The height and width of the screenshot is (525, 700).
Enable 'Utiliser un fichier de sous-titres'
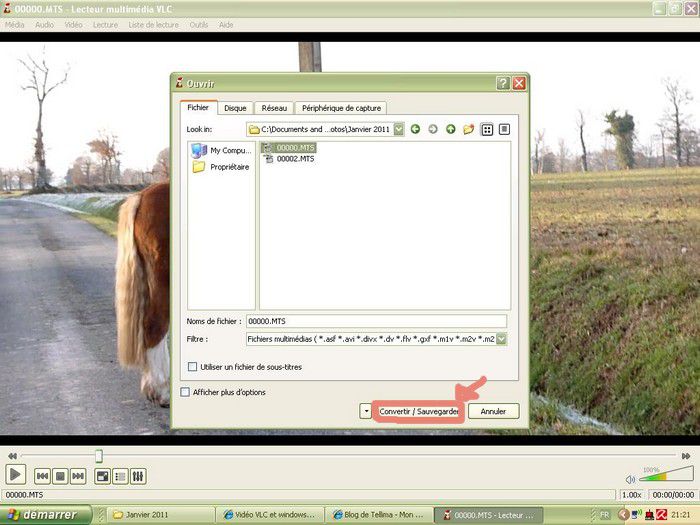tap(193, 367)
